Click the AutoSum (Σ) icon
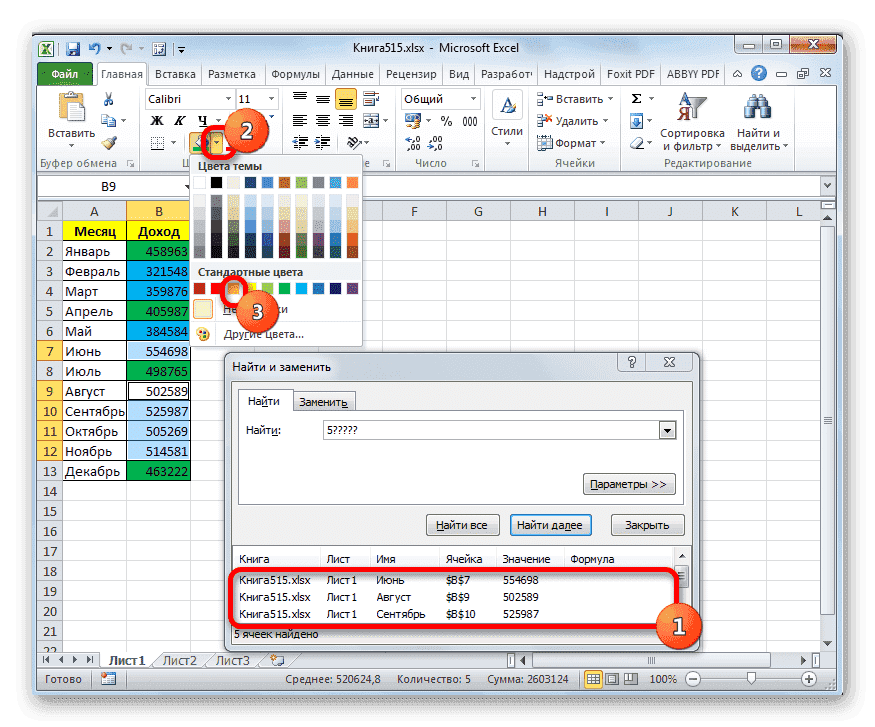The image size is (875, 727). [636, 98]
